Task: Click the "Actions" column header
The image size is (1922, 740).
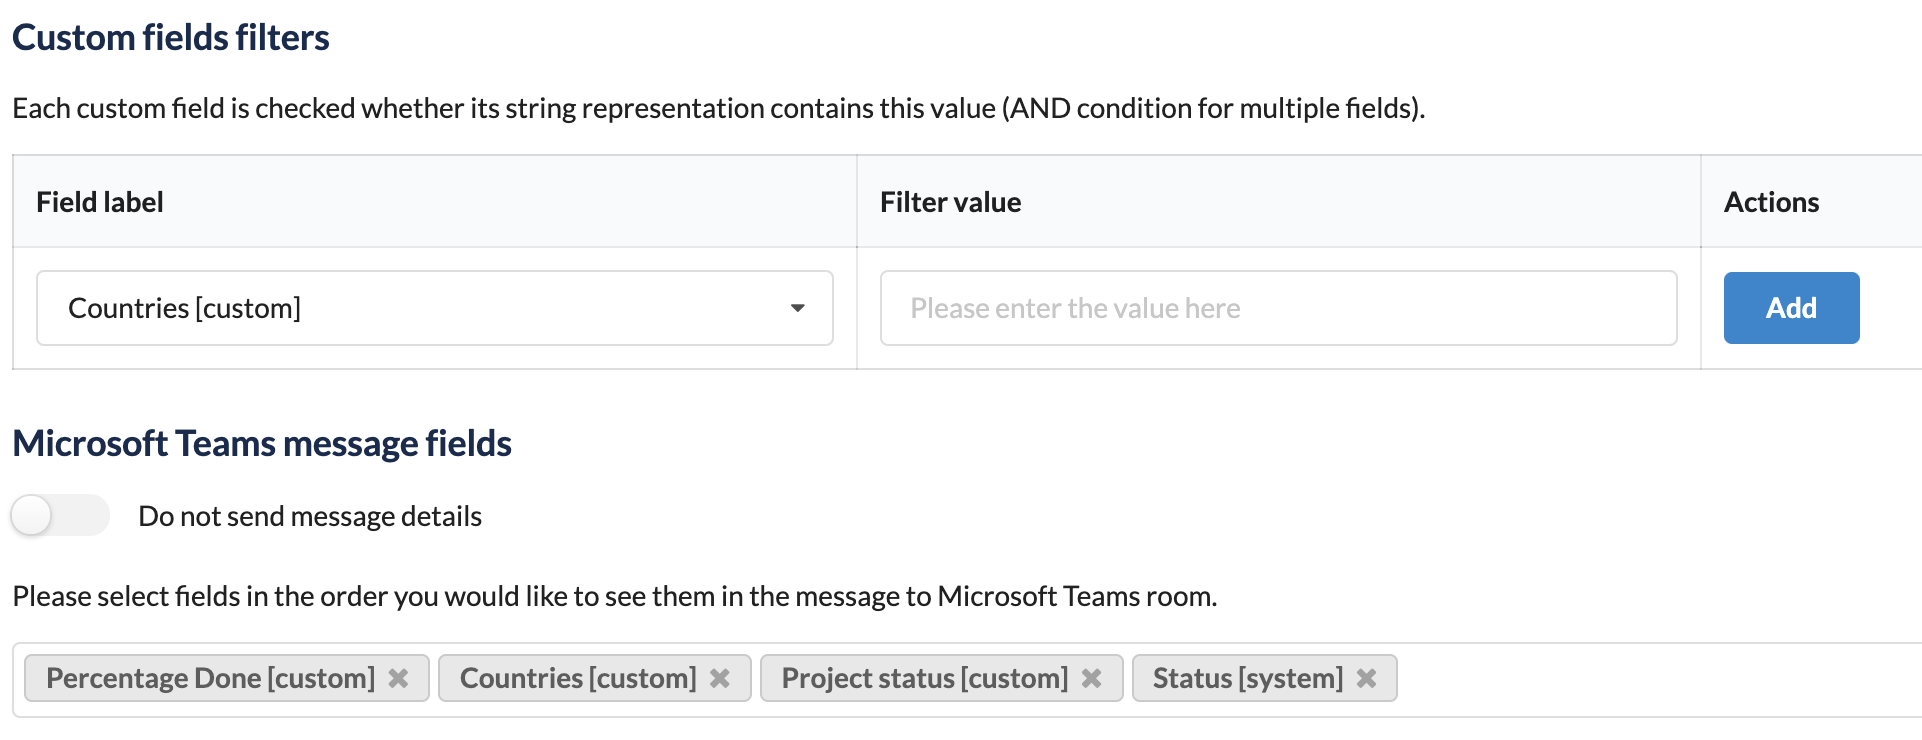Action: click(x=1770, y=201)
